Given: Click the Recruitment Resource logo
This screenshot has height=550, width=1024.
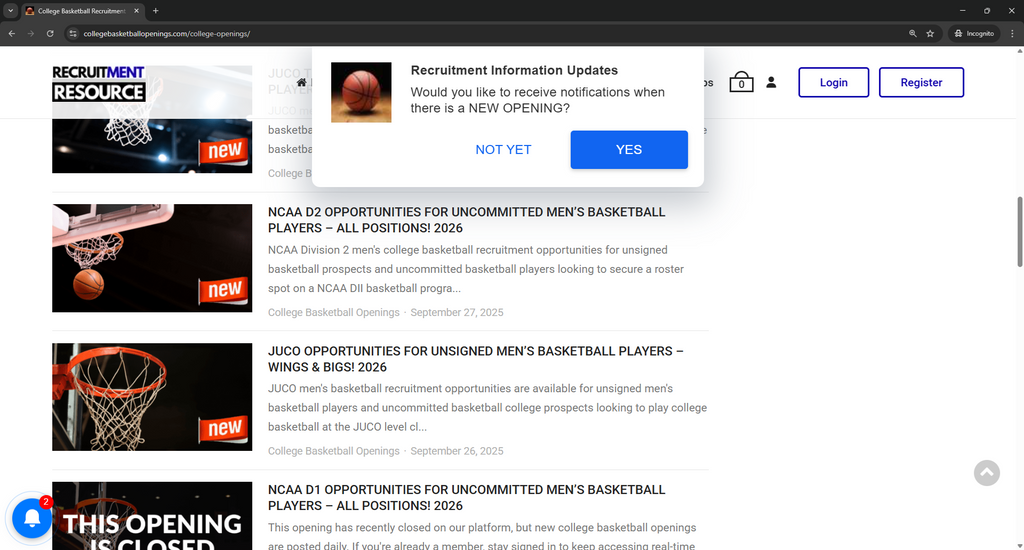Looking at the screenshot, I should coord(99,83).
